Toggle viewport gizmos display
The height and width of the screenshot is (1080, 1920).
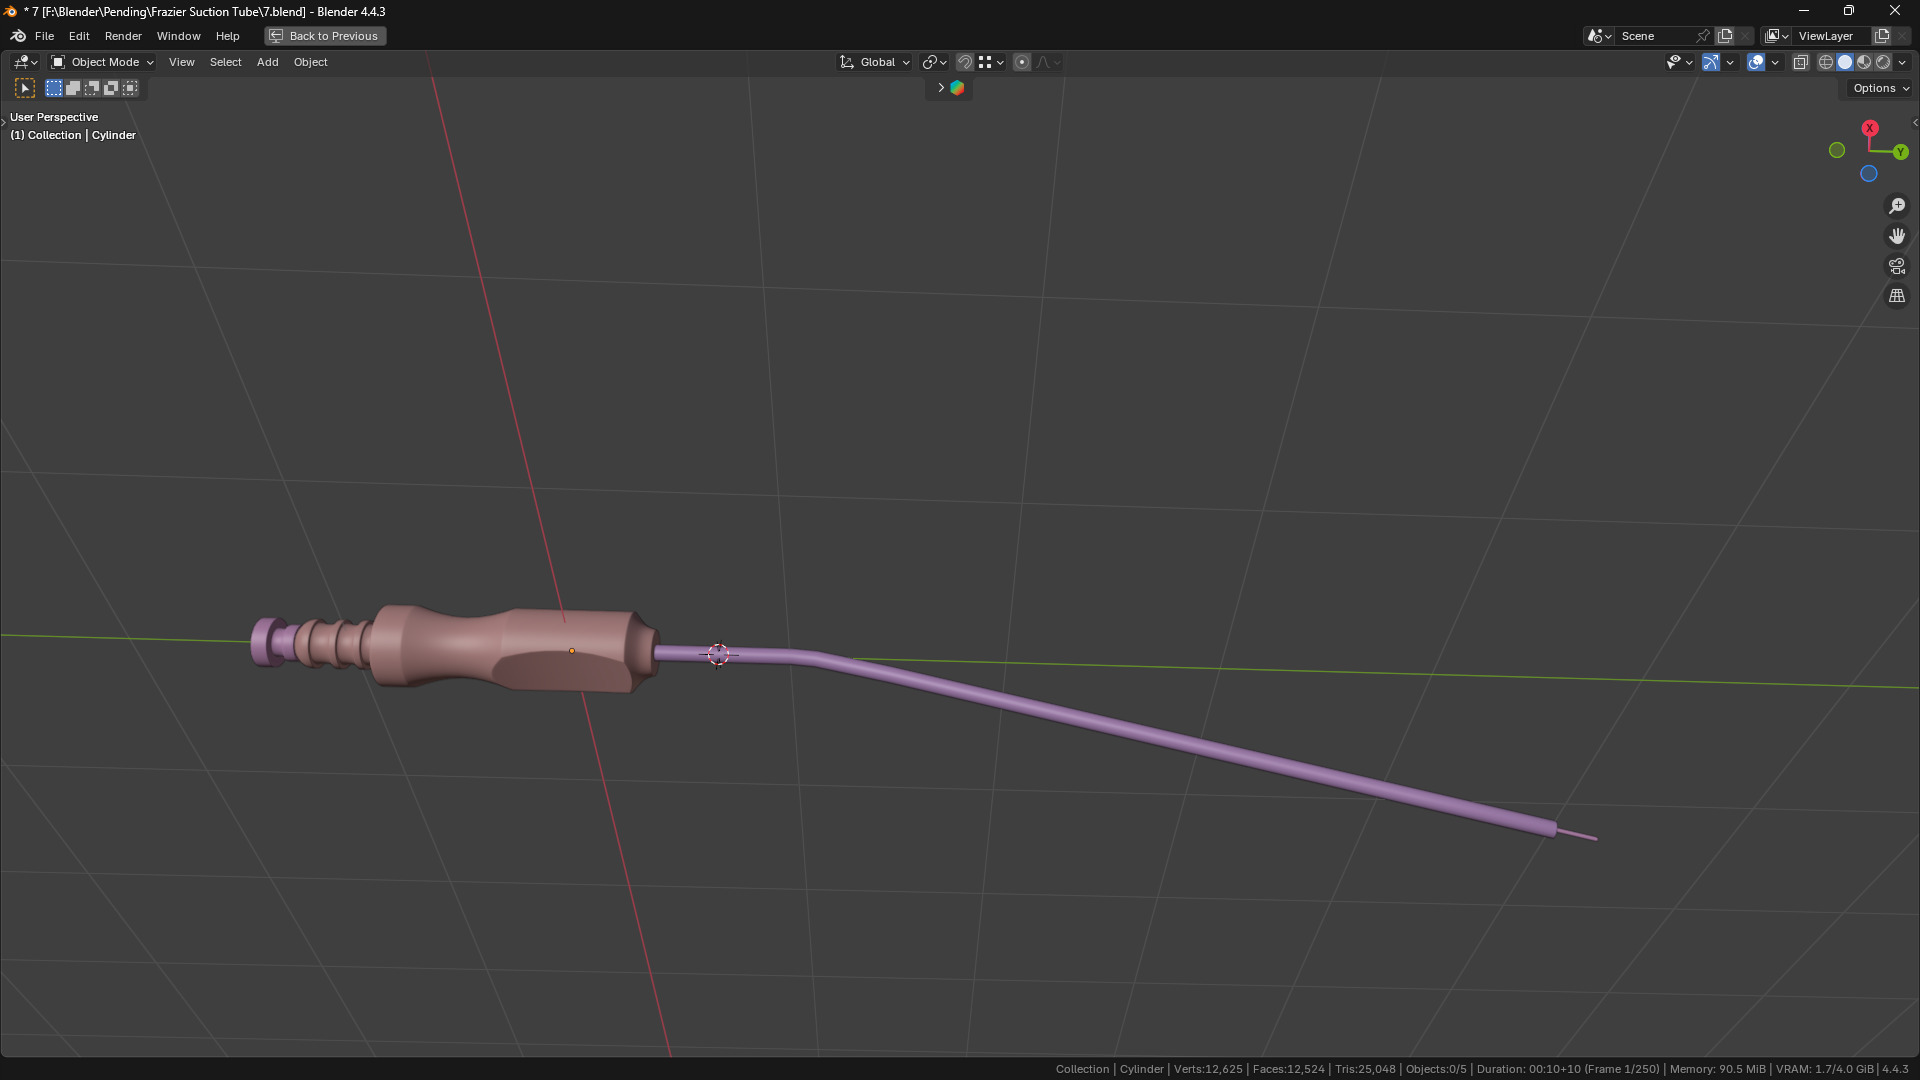1711,62
